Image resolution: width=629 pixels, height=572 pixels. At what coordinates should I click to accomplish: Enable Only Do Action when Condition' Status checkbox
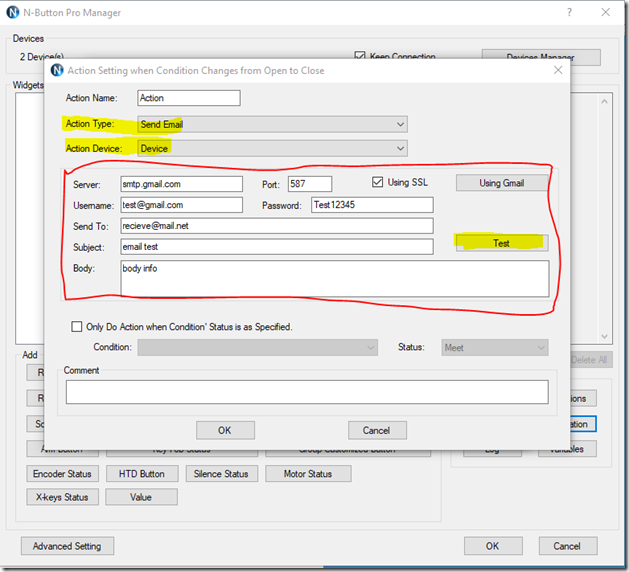(76, 327)
